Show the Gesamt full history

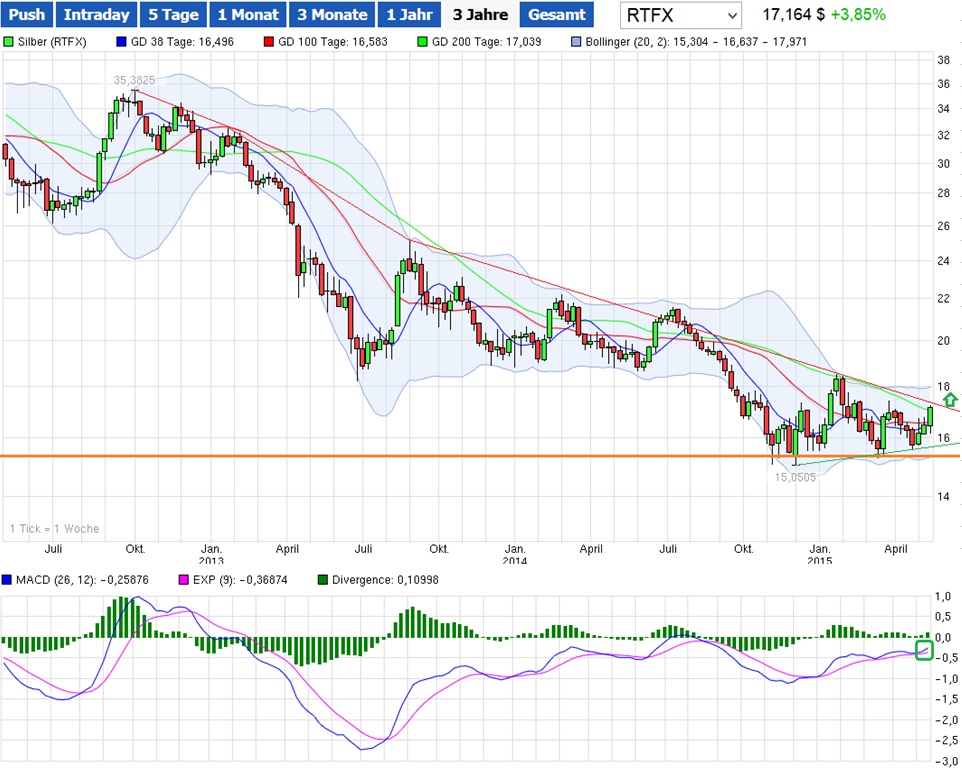(556, 15)
